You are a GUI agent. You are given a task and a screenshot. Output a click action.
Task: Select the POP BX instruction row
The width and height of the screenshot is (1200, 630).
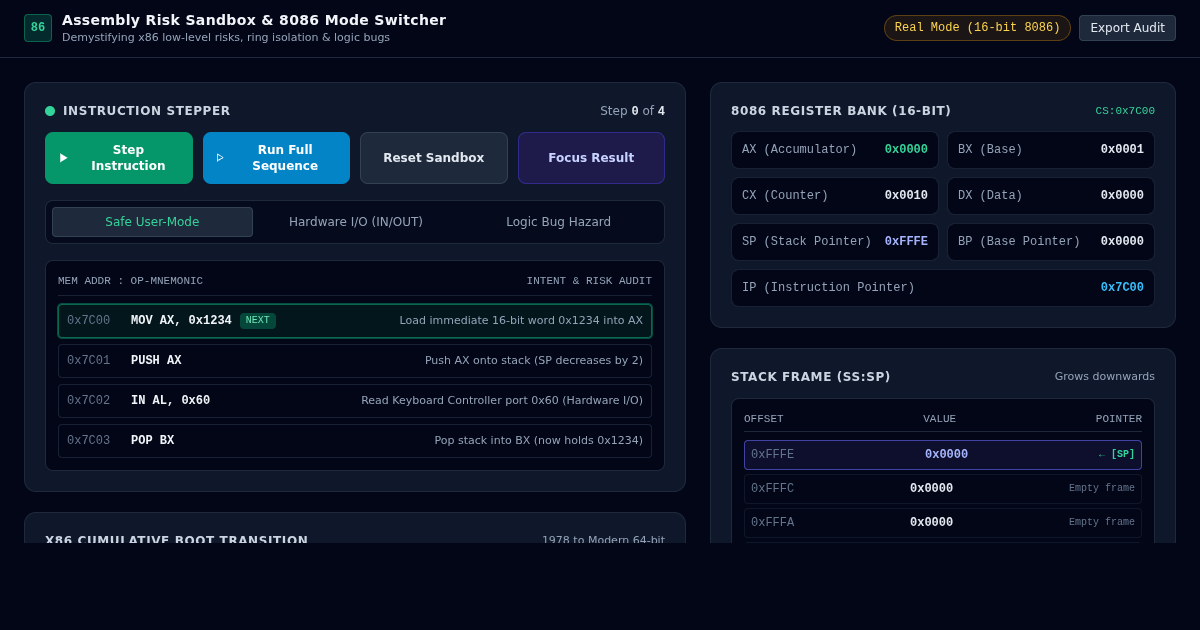coord(355,441)
